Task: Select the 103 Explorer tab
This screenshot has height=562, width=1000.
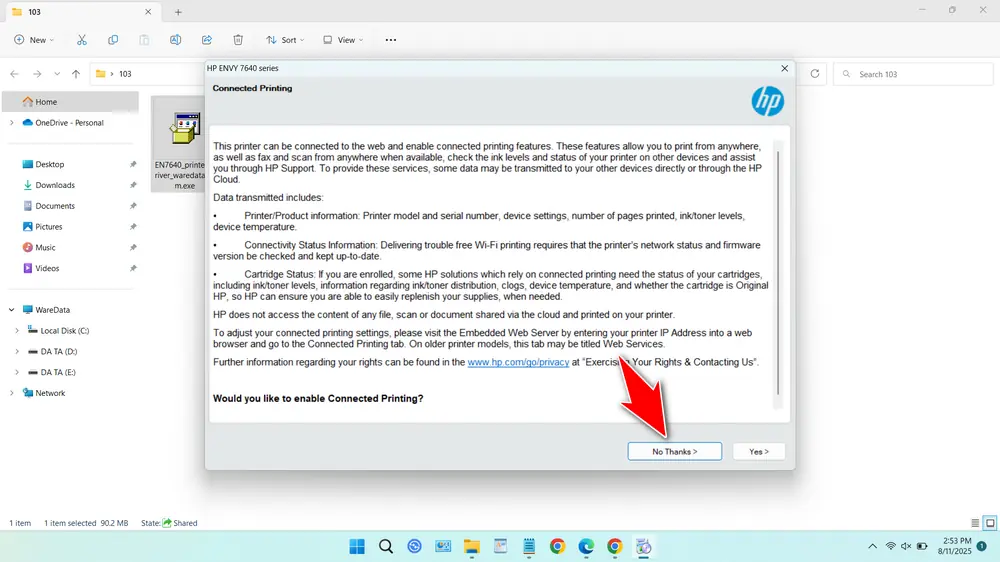Action: point(82,11)
